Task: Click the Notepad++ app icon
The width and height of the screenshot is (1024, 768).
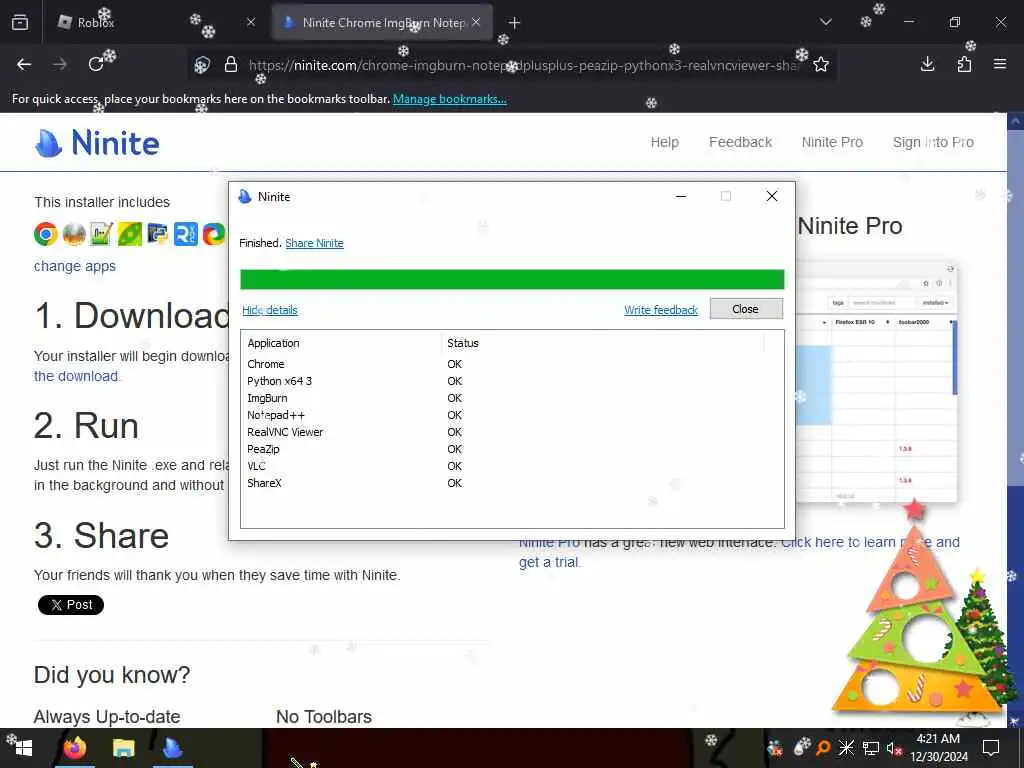Action: pos(101,234)
